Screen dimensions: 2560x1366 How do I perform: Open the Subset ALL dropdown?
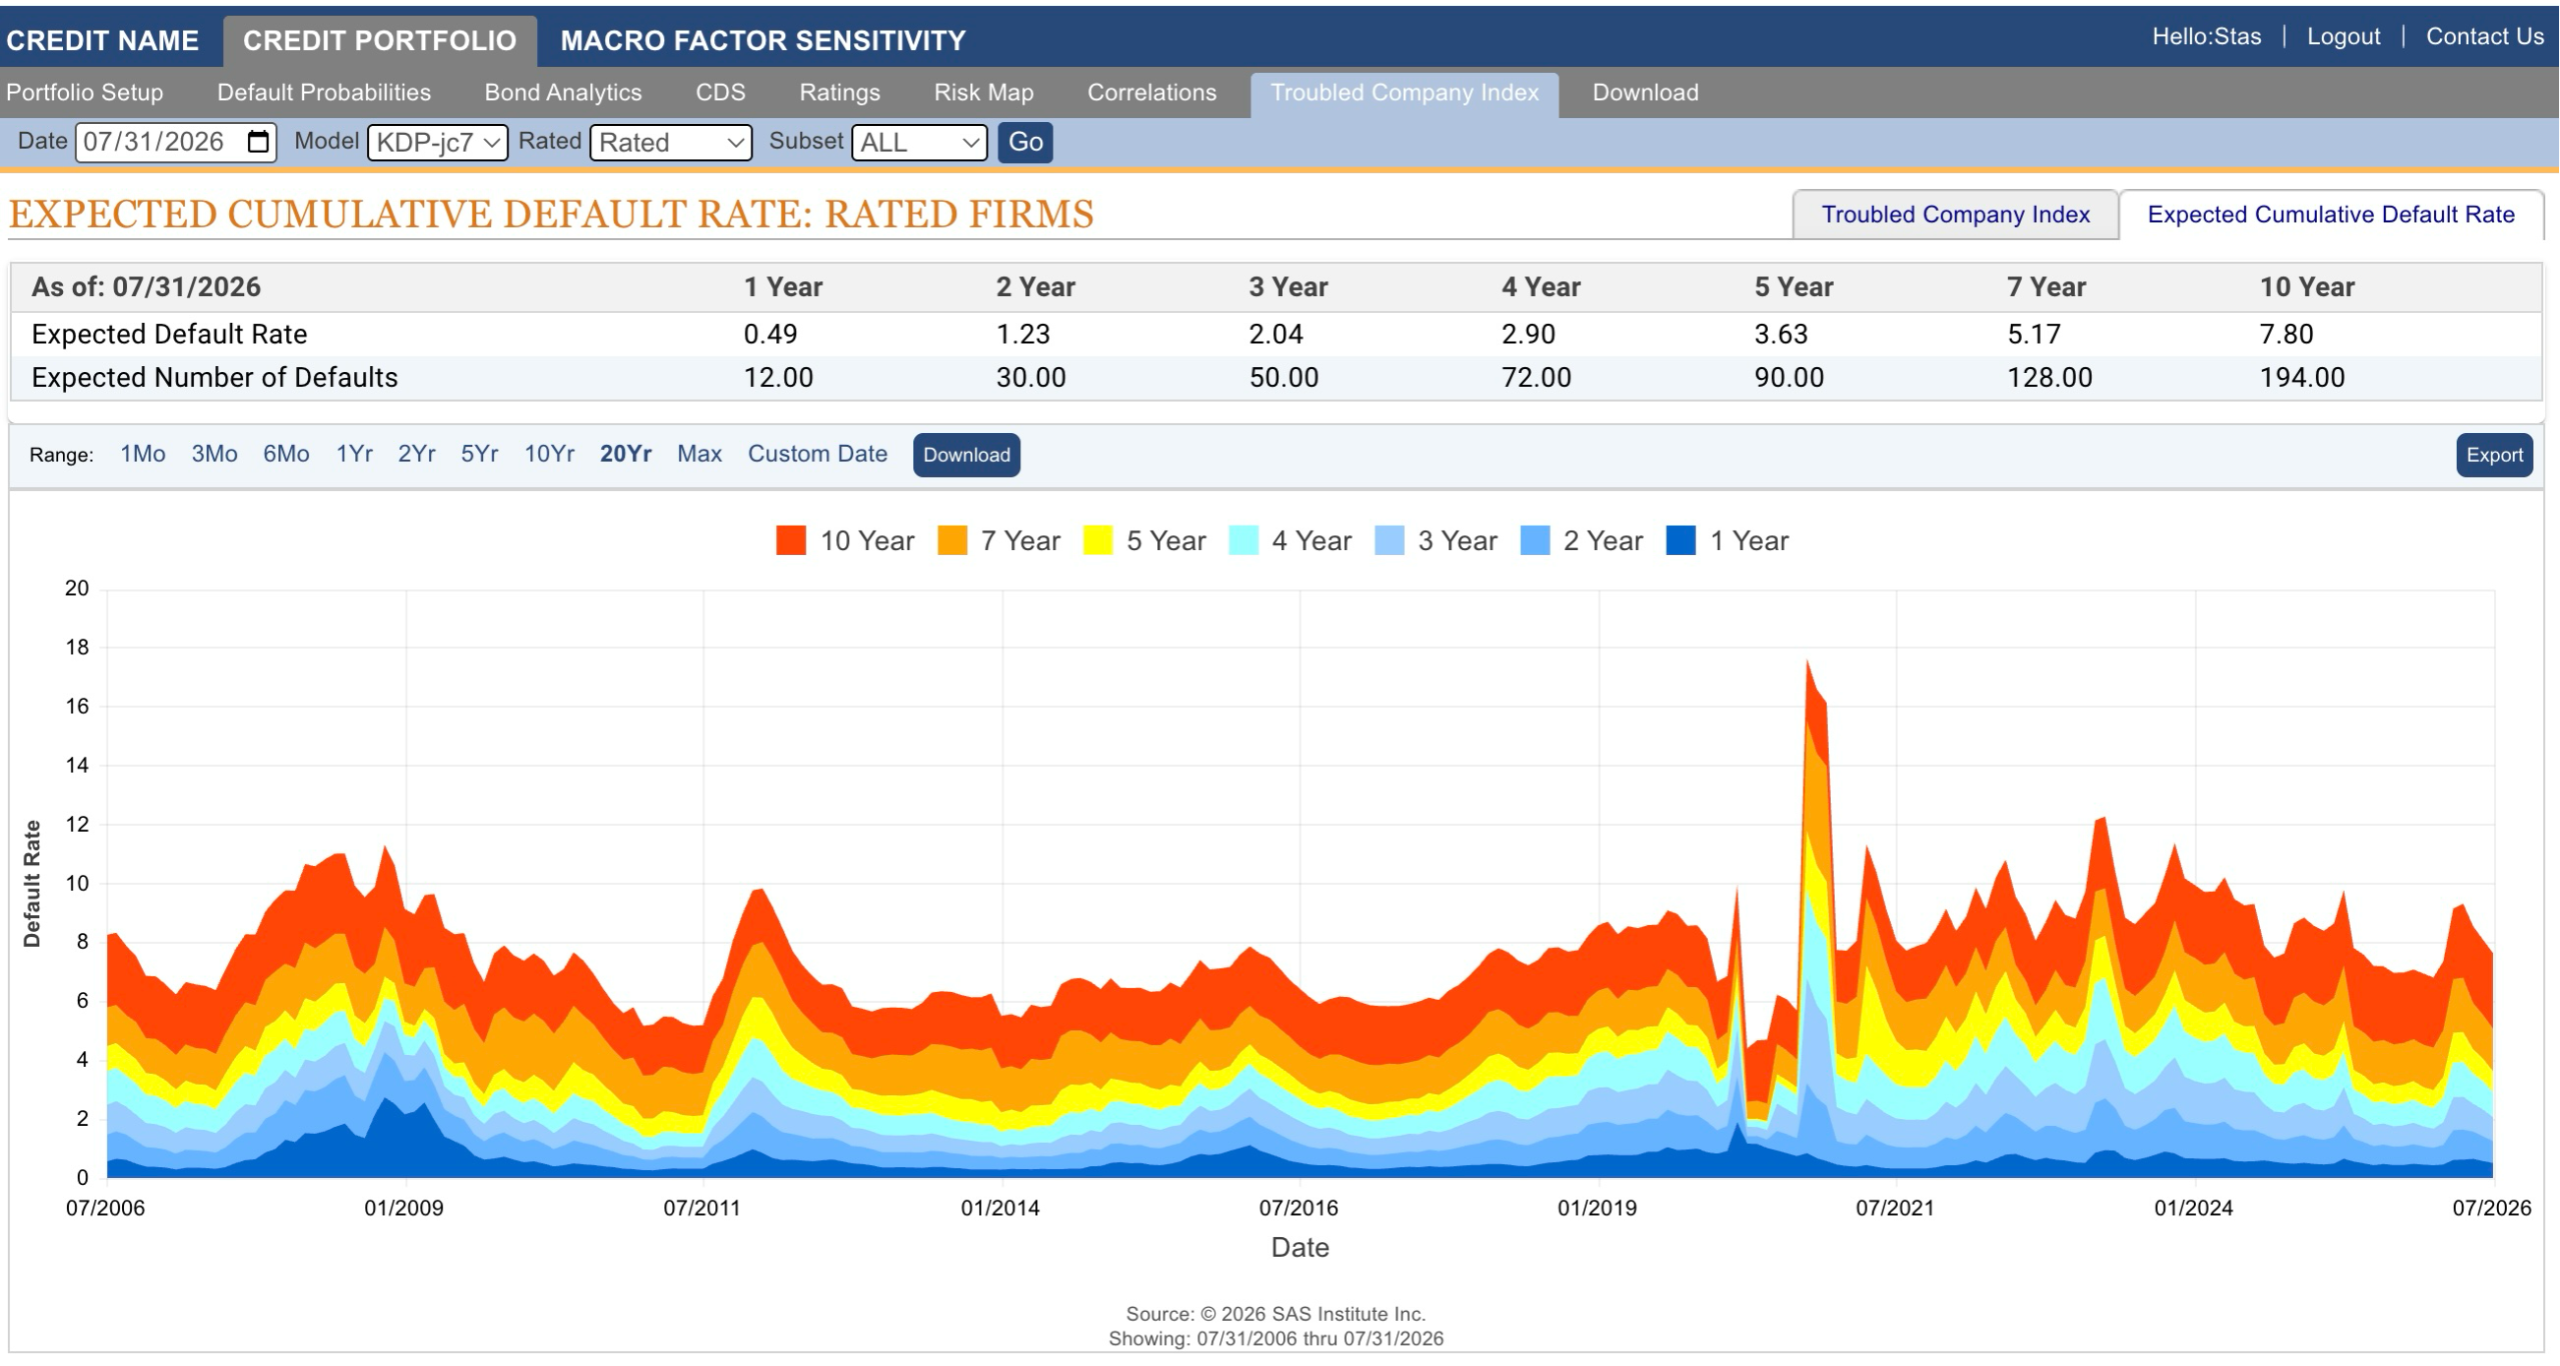point(919,142)
